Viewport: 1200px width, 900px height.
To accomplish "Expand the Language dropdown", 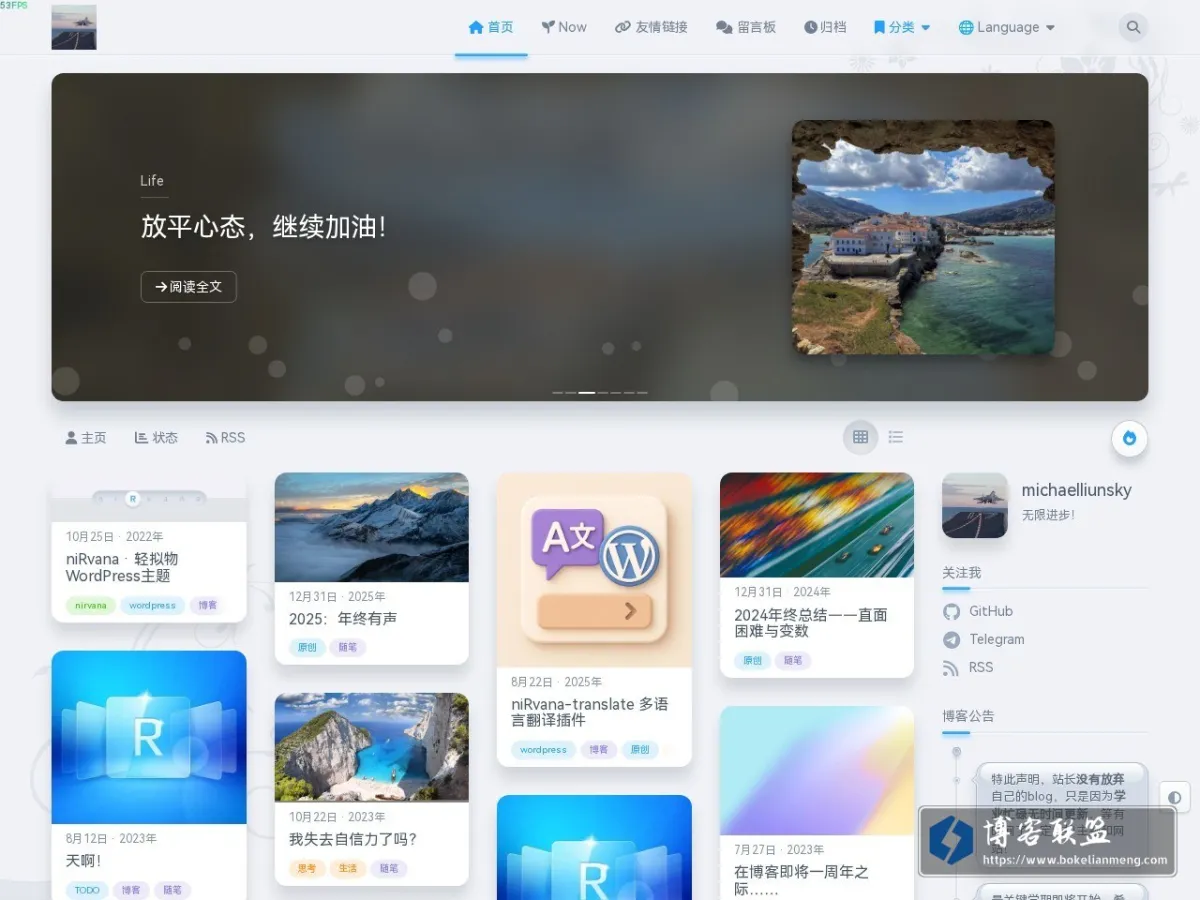I will 1007,27.
